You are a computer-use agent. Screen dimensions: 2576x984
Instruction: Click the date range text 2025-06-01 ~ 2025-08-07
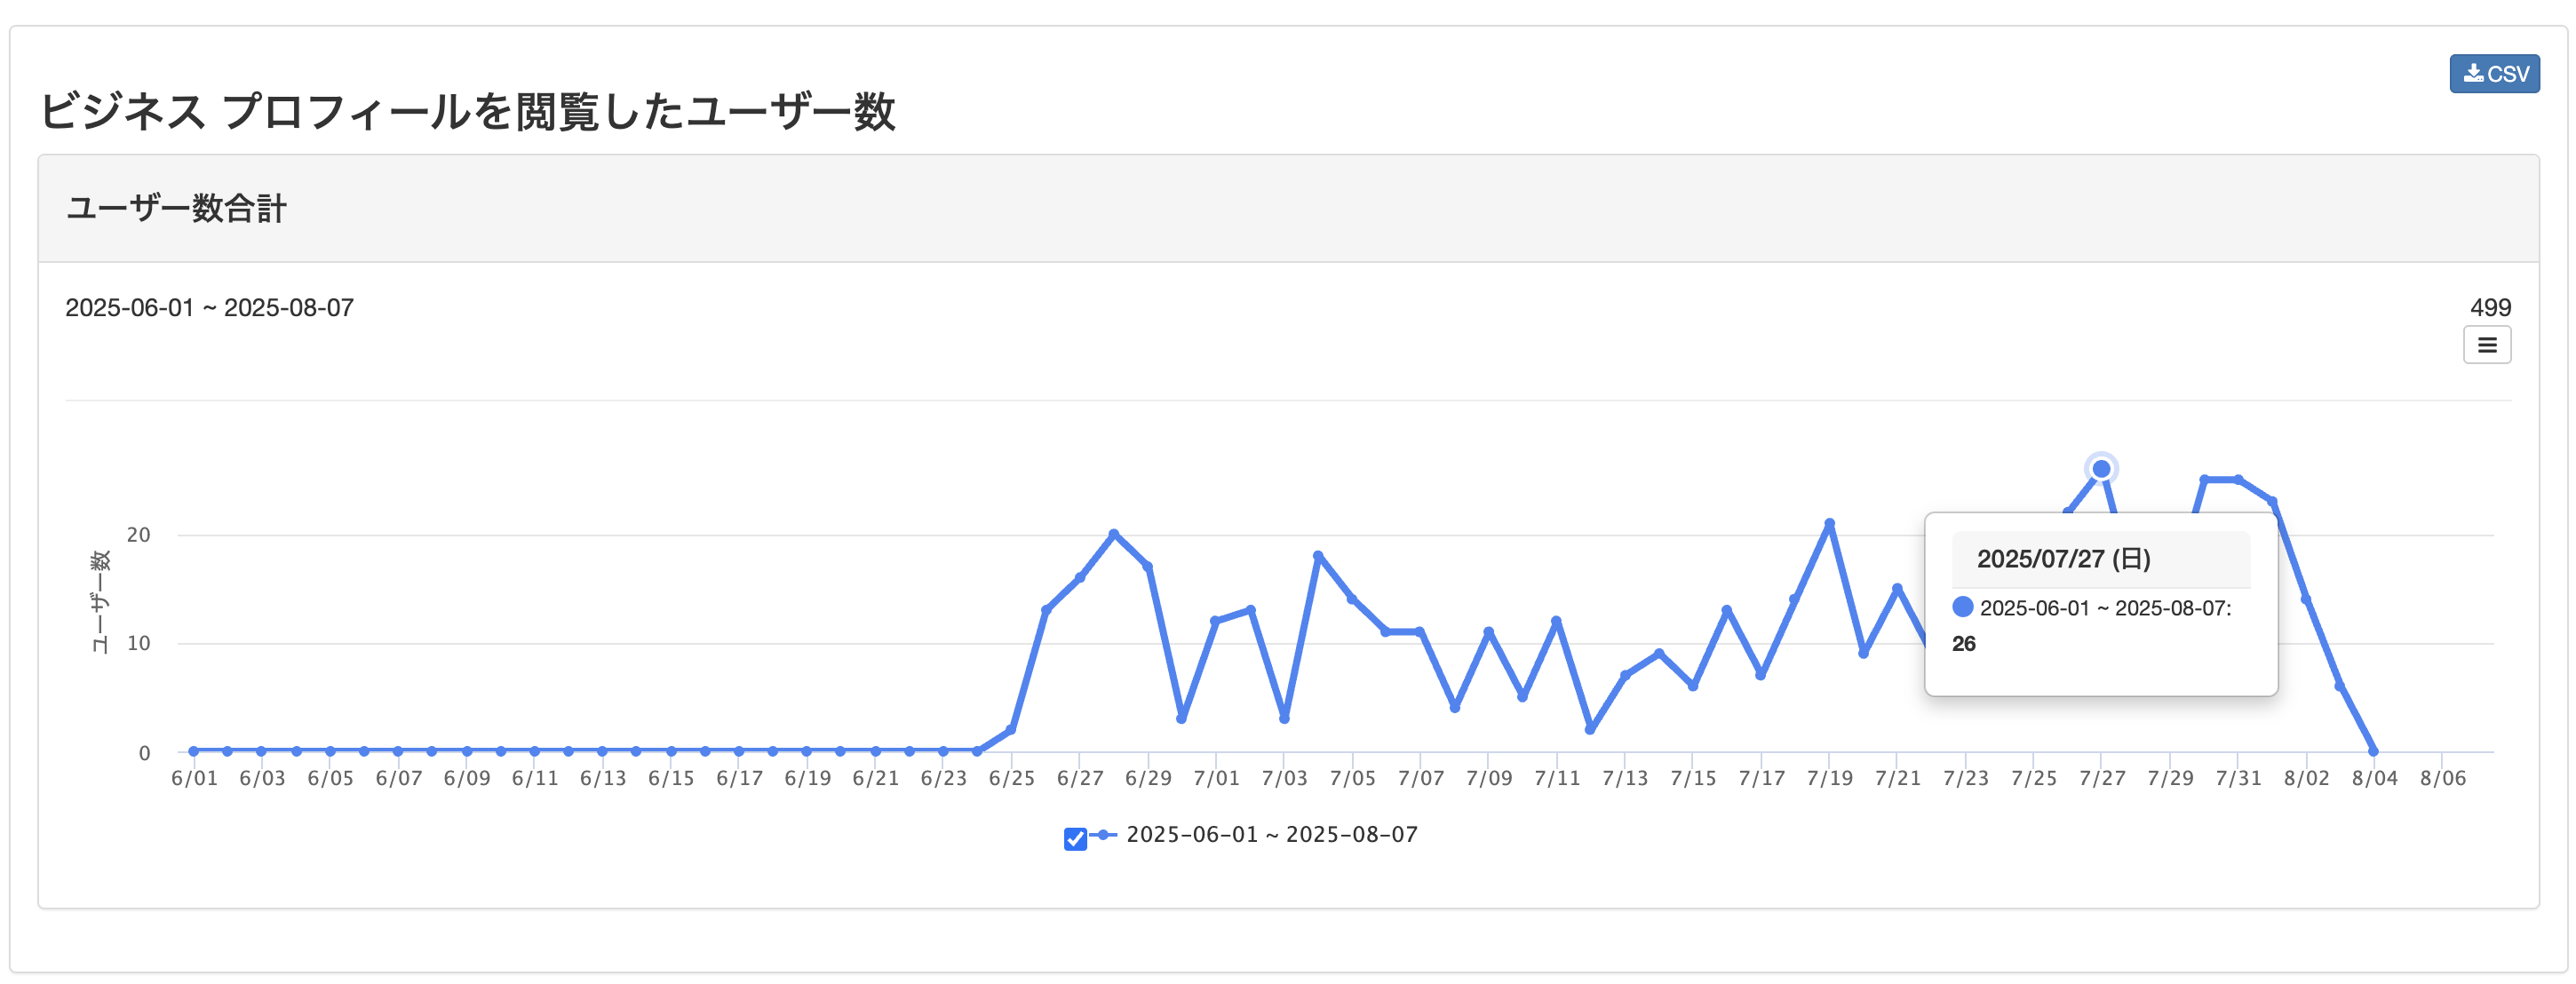tap(209, 307)
